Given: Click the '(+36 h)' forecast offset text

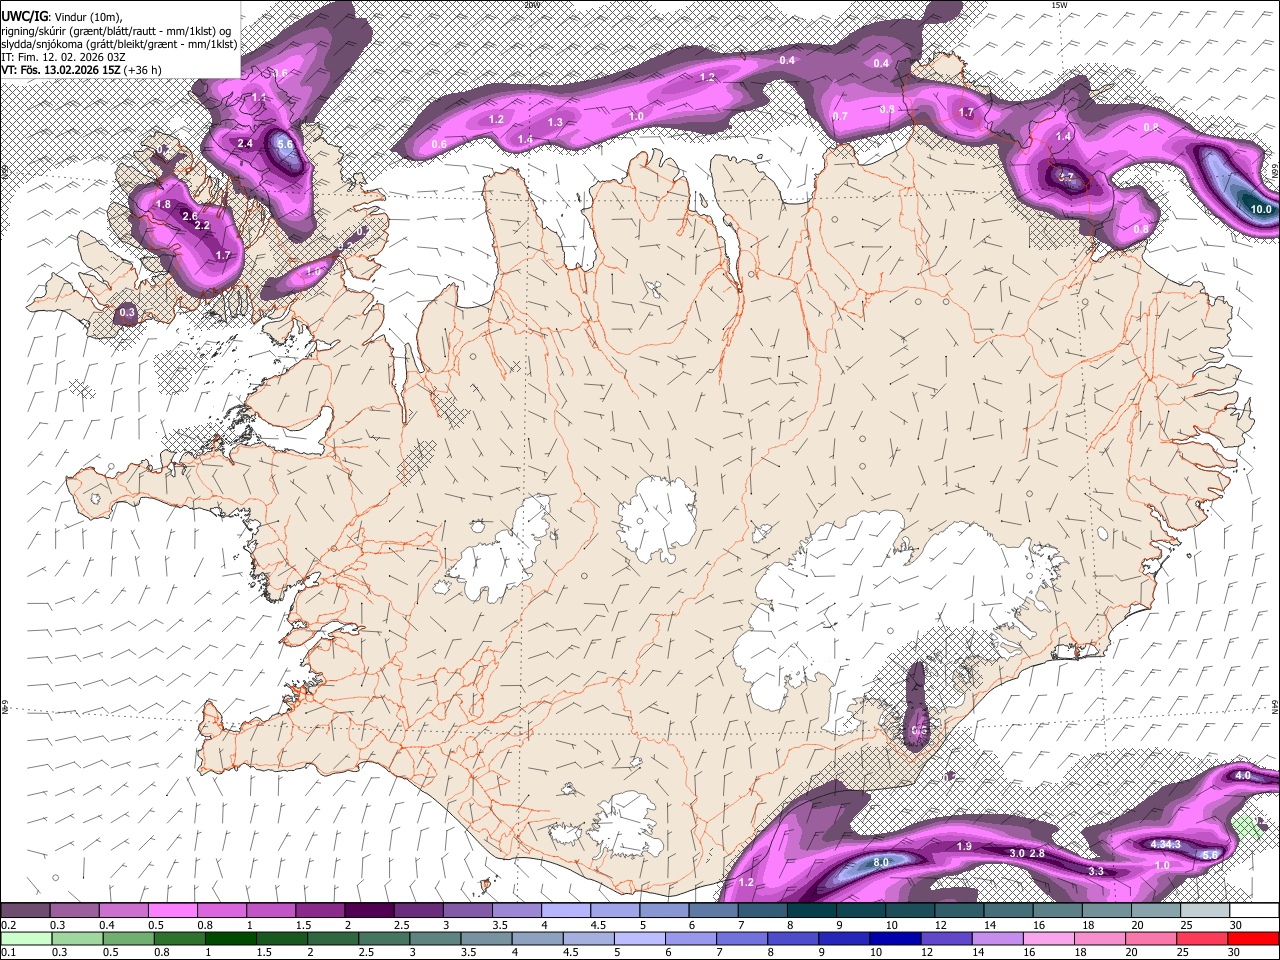Looking at the screenshot, I should (144, 70).
